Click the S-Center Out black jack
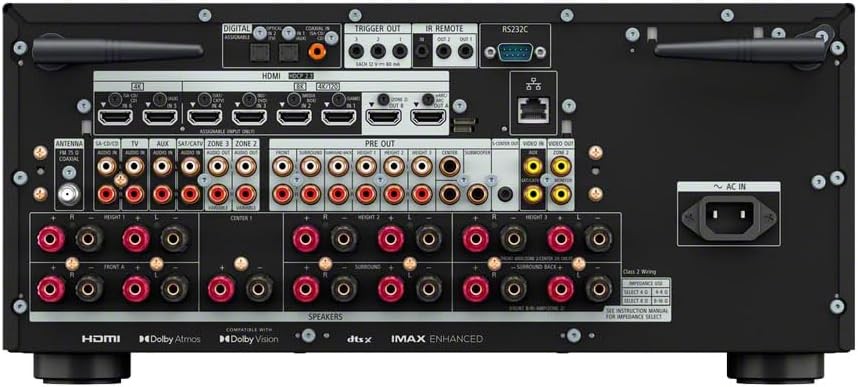This screenshot has height=387, width=858. tap(506, 193)
